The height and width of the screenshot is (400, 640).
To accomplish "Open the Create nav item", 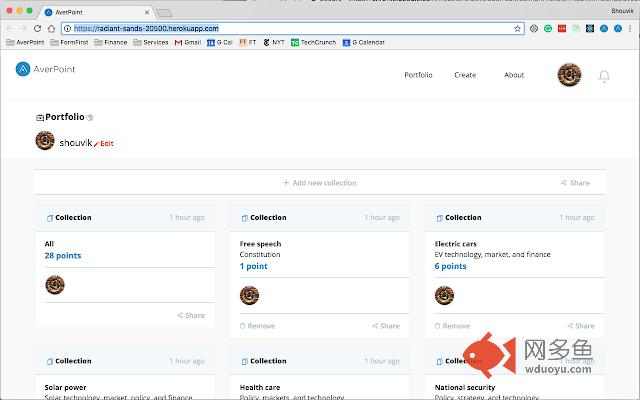I will (465, 75).
